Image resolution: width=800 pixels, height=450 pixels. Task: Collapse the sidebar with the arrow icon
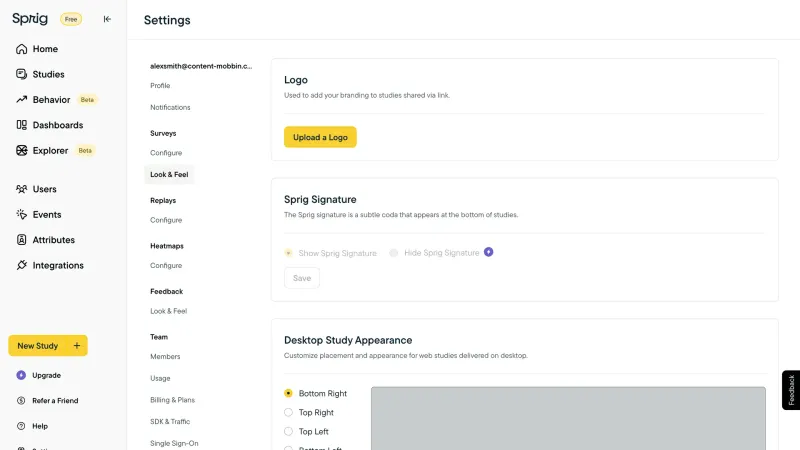pyautogui.click(x=107, y=19)
